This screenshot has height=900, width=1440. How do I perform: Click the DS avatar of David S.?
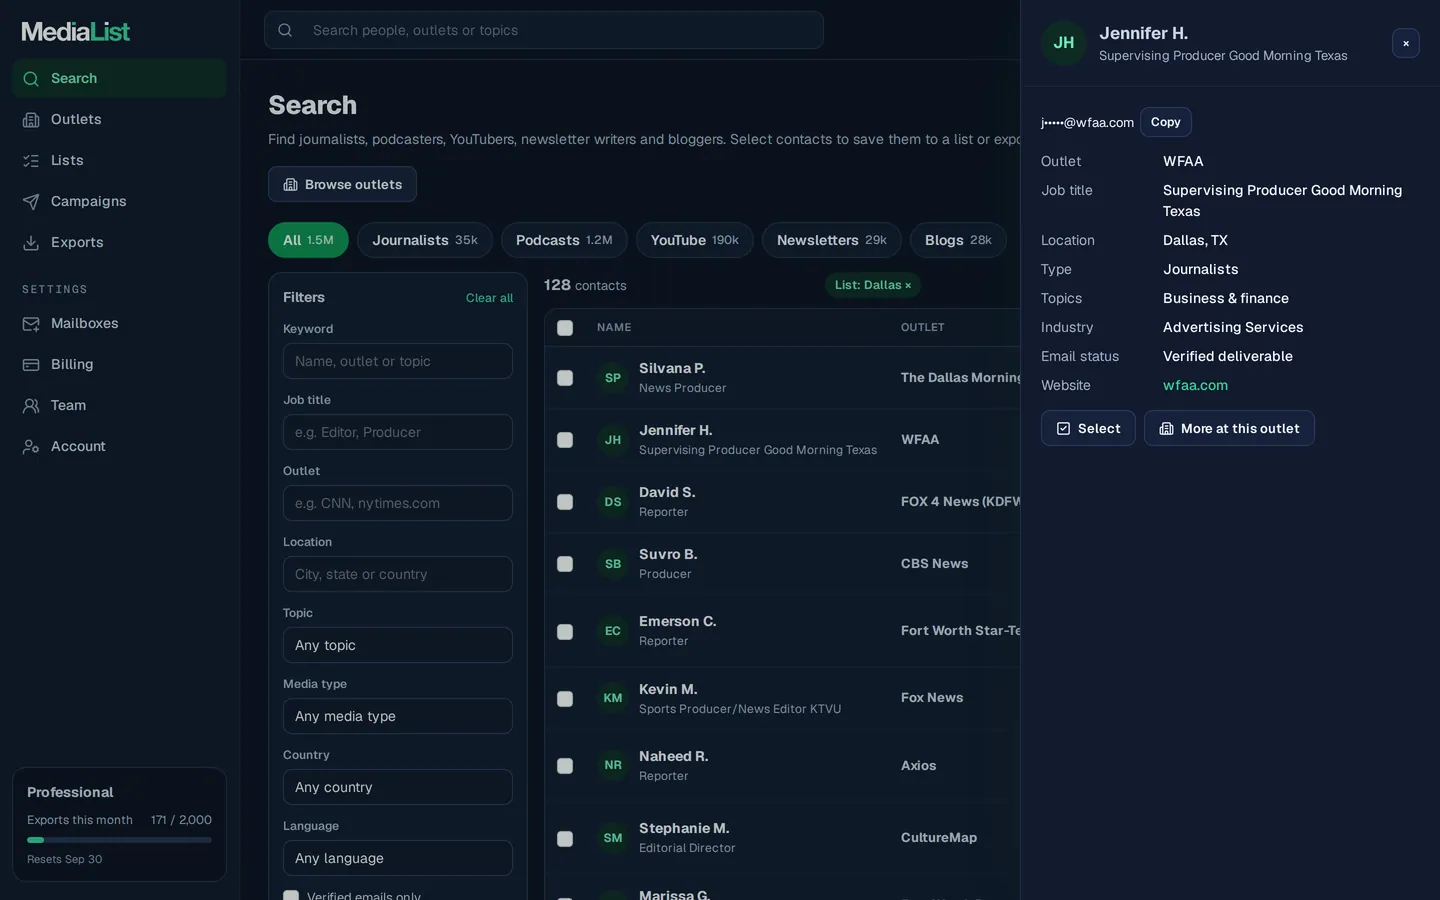coord(613,502)
